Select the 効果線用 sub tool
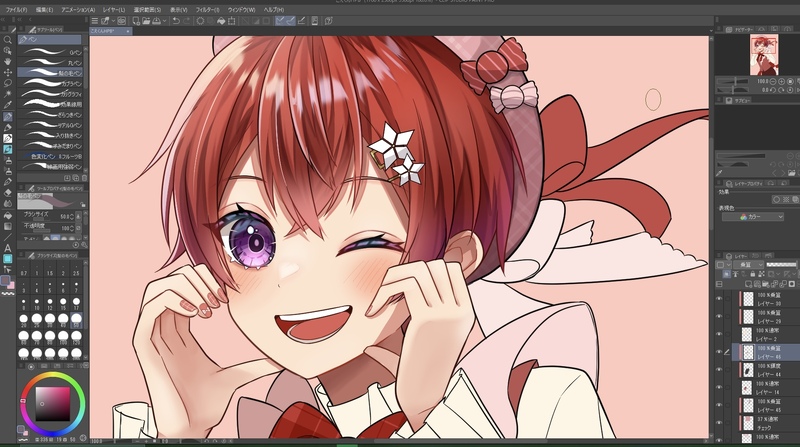The image size is (800, 447). (x=51, y=104)
